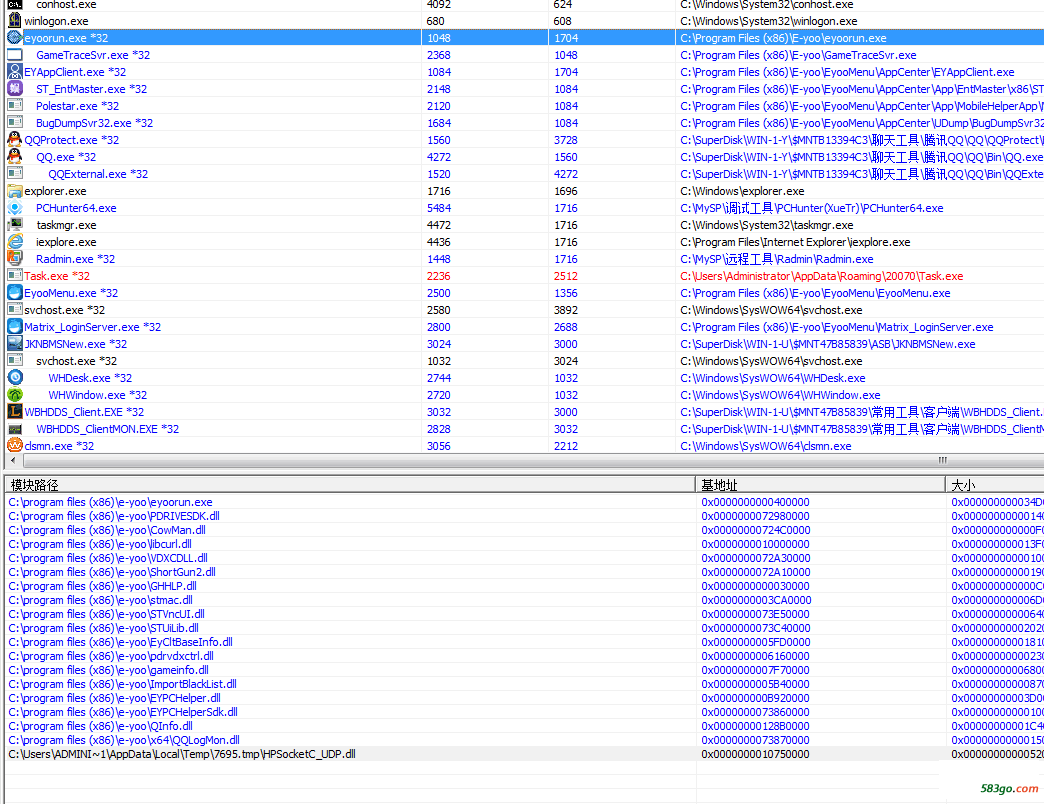Click the Radmin.exe icon
Image resolution: width=1044 pixels, height=804 pixels.
15,259
